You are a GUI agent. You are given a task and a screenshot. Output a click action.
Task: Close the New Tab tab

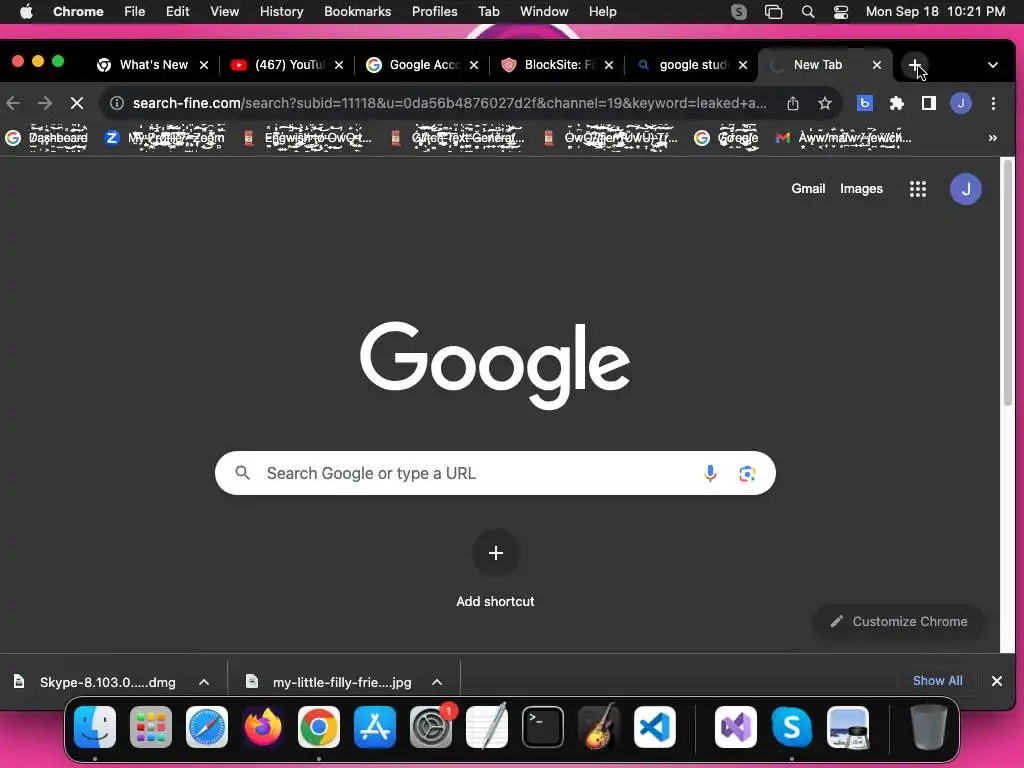point(877,65)
